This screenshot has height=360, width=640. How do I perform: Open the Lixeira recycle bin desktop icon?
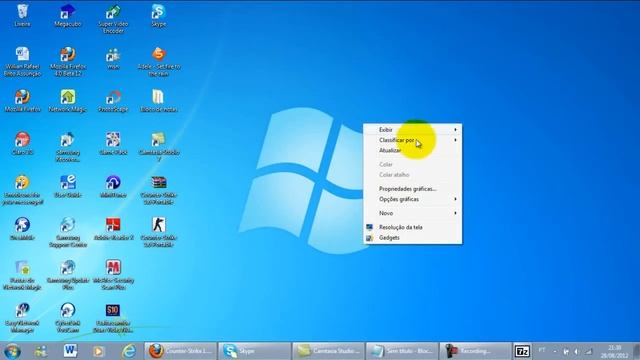pyautogui.click(x=22, y=16)
